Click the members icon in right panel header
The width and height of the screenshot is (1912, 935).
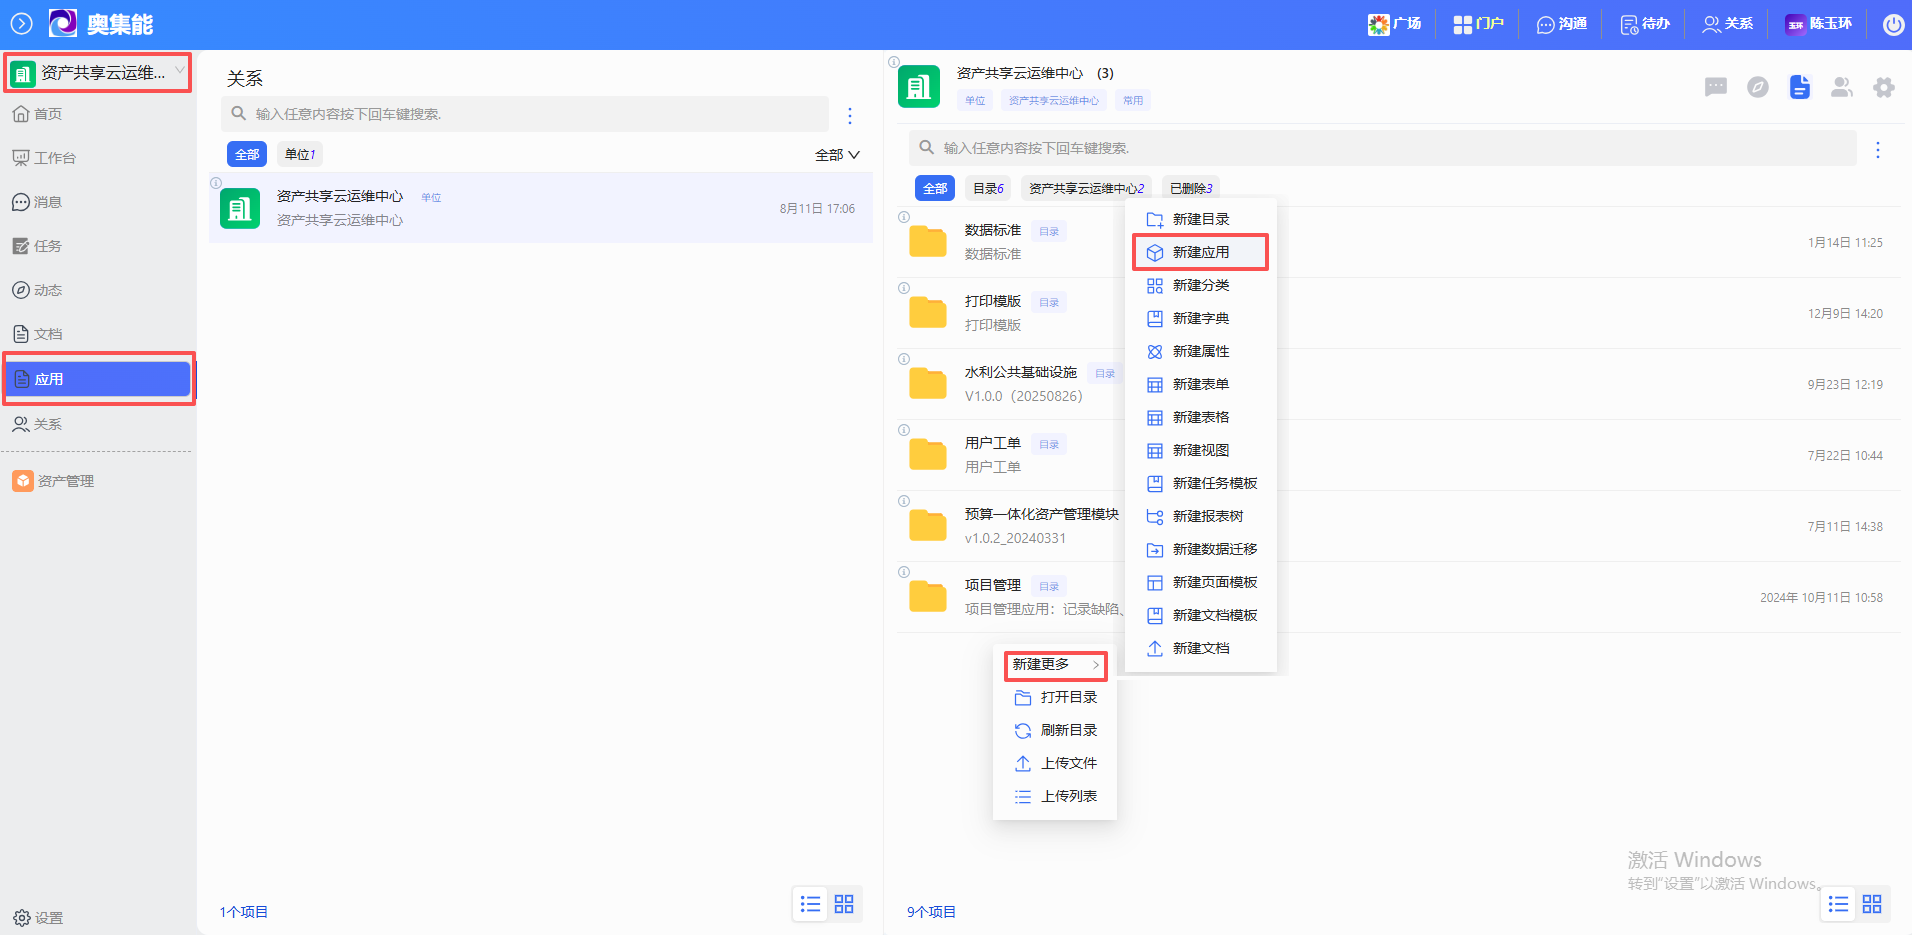1842,88
